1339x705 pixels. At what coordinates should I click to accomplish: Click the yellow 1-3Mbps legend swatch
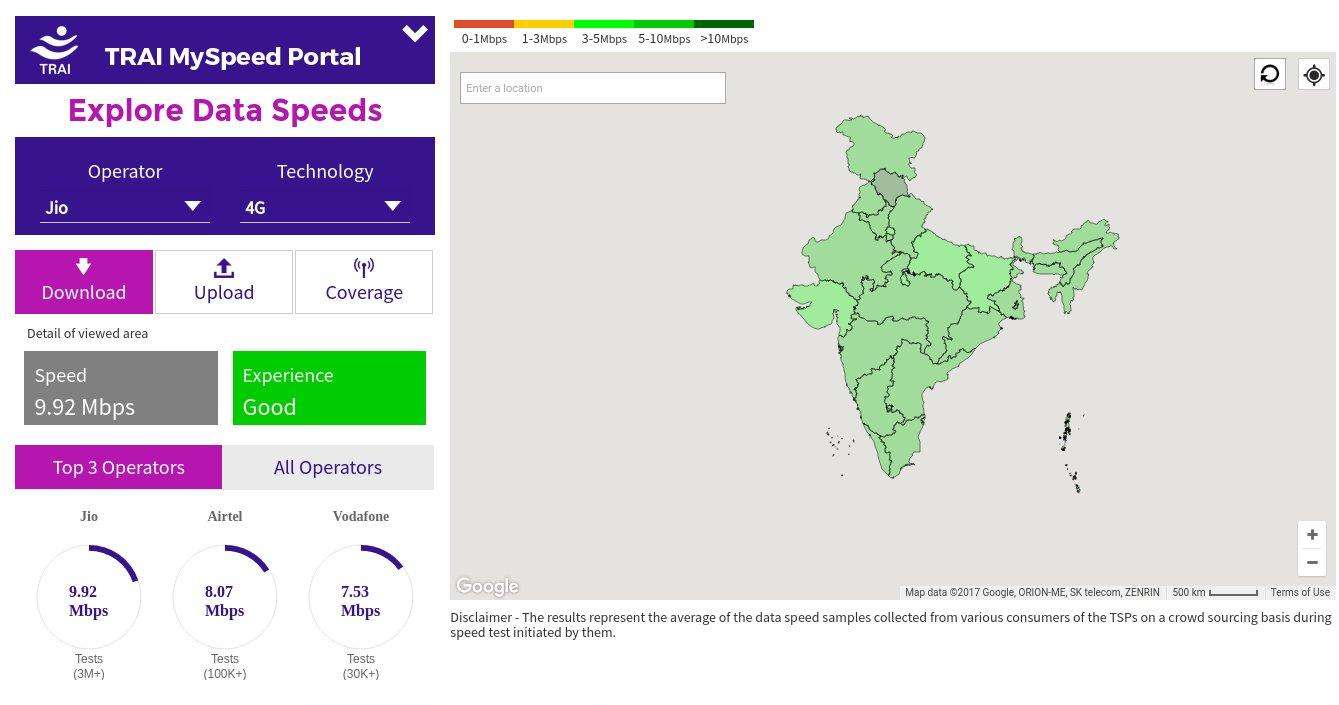coord(544,24)
